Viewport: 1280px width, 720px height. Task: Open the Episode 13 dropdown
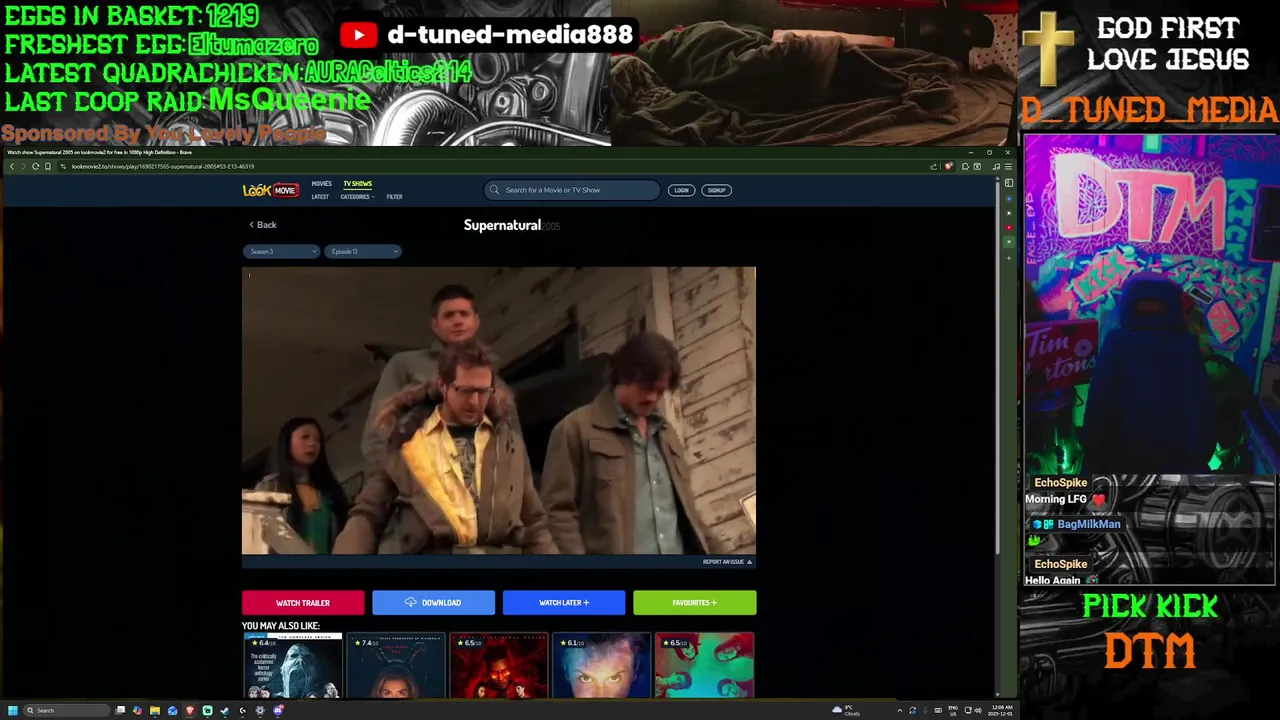(x=362, y=252)
